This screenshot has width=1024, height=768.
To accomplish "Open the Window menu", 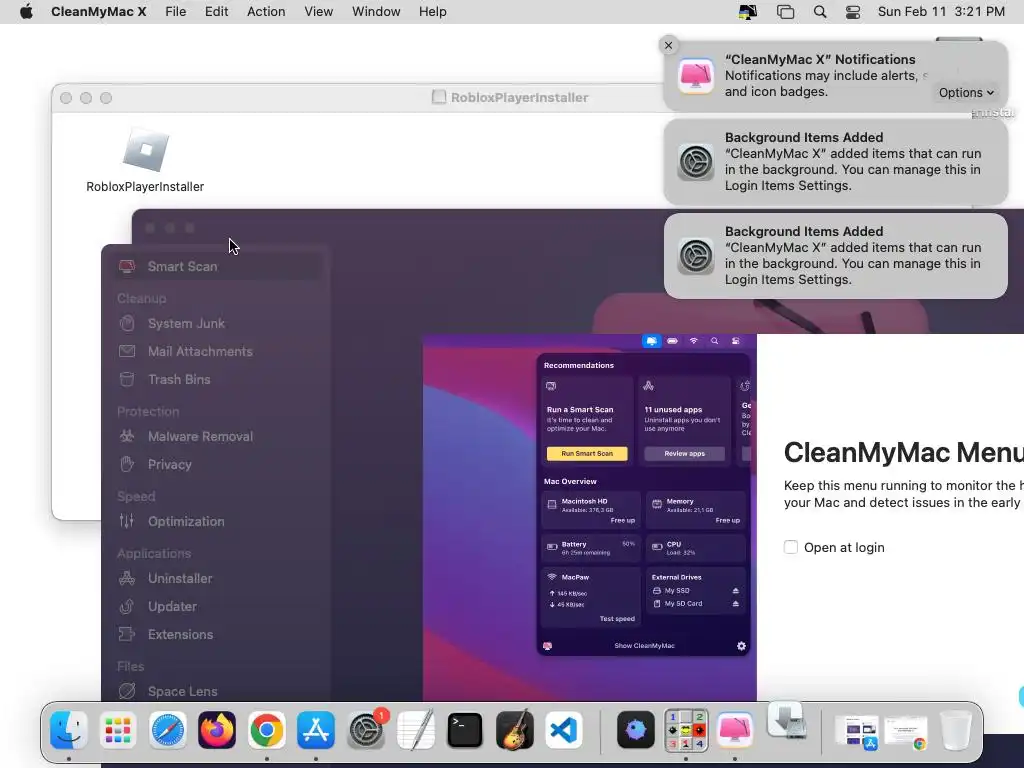I will coord(376,12).
